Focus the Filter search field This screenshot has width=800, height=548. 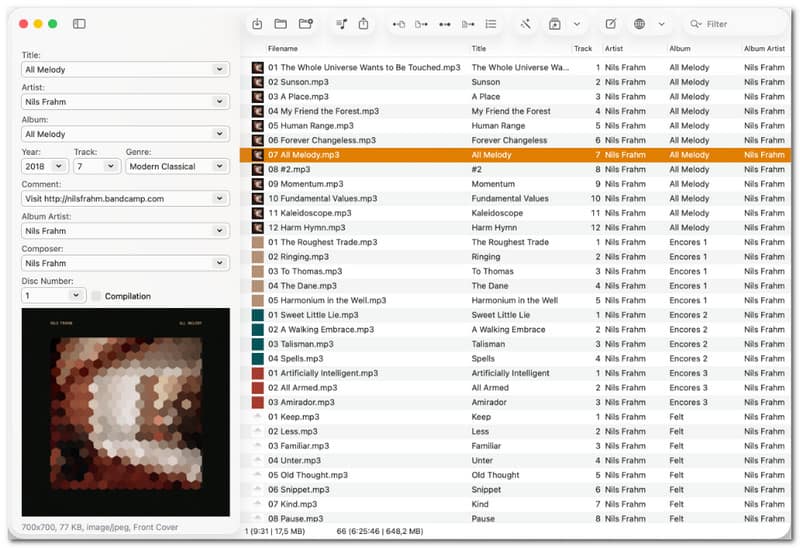click(x=735, y=24)
